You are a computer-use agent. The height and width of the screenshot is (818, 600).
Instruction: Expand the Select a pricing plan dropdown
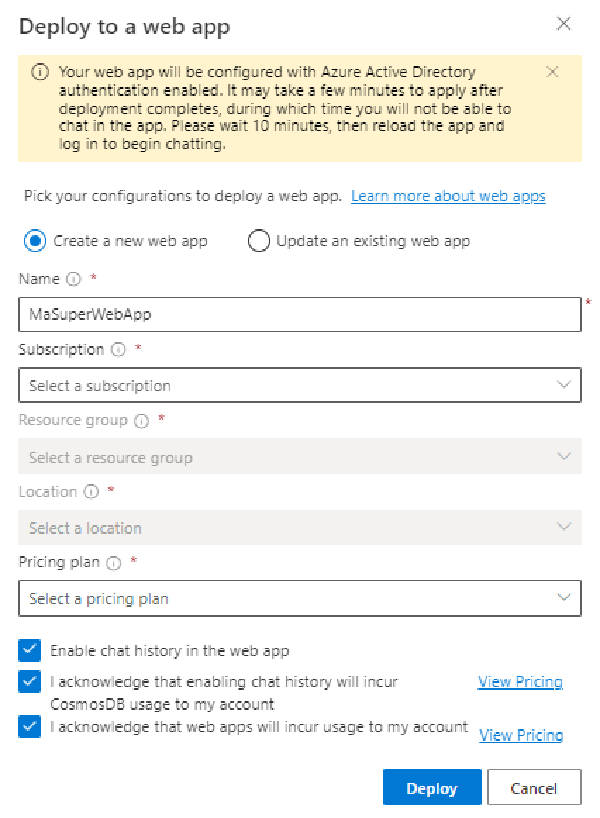tap(299, 599)
